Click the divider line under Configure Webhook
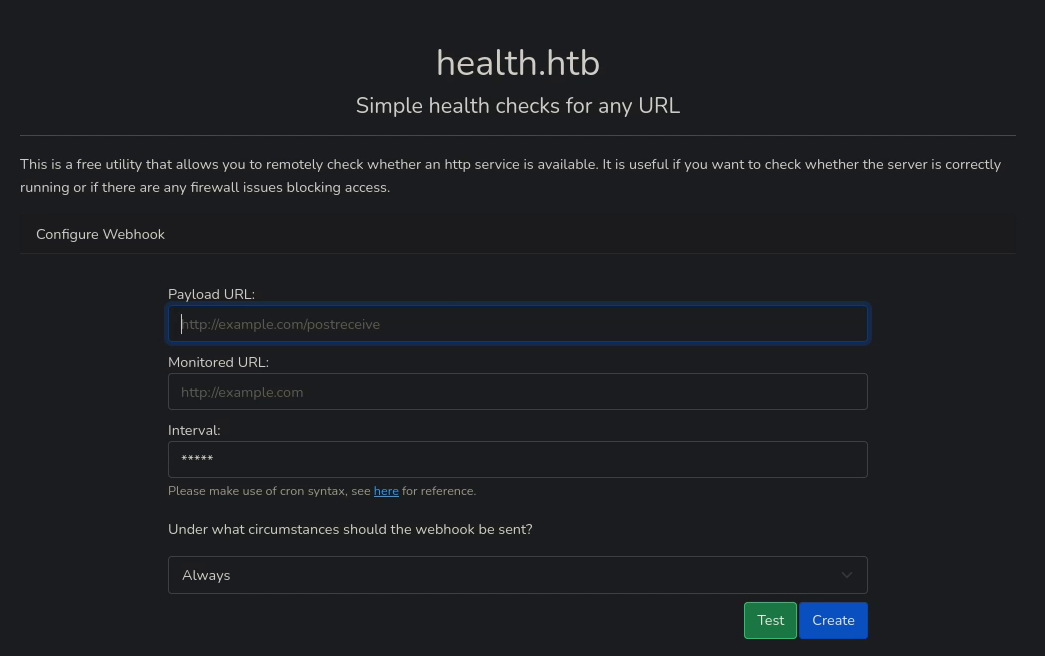The width and height of the screenshot is (1045, 656). click(x=517, y=253)
